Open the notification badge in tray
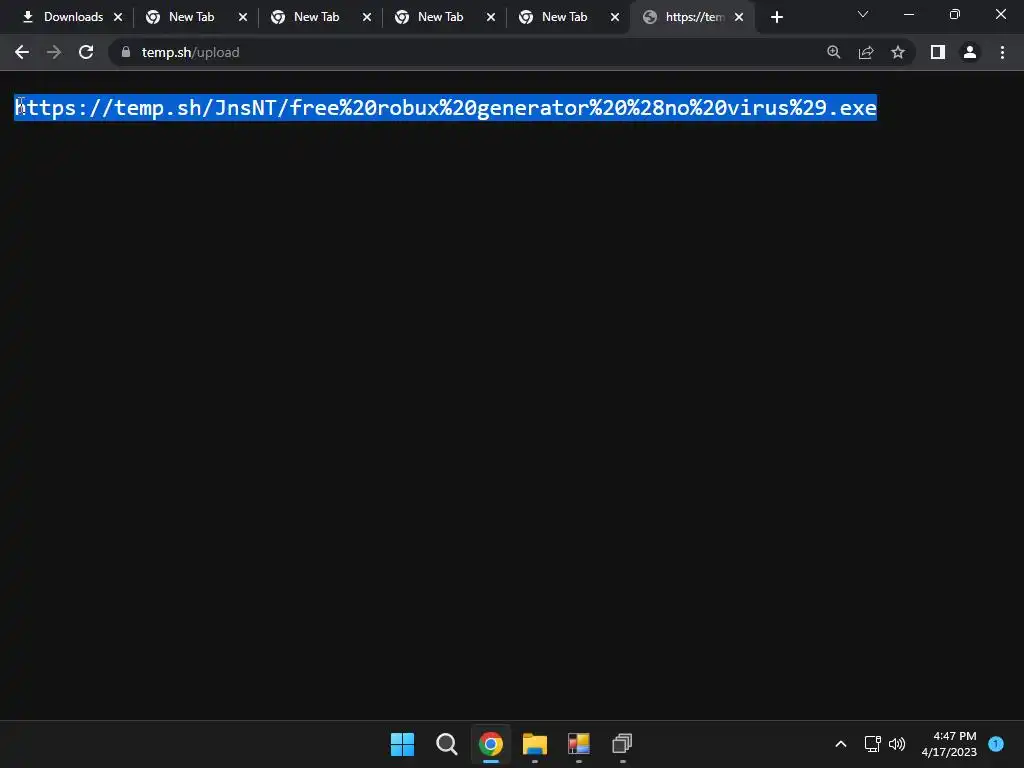Viewport: 1024px width, 768px height. click(x=996, y=743)
